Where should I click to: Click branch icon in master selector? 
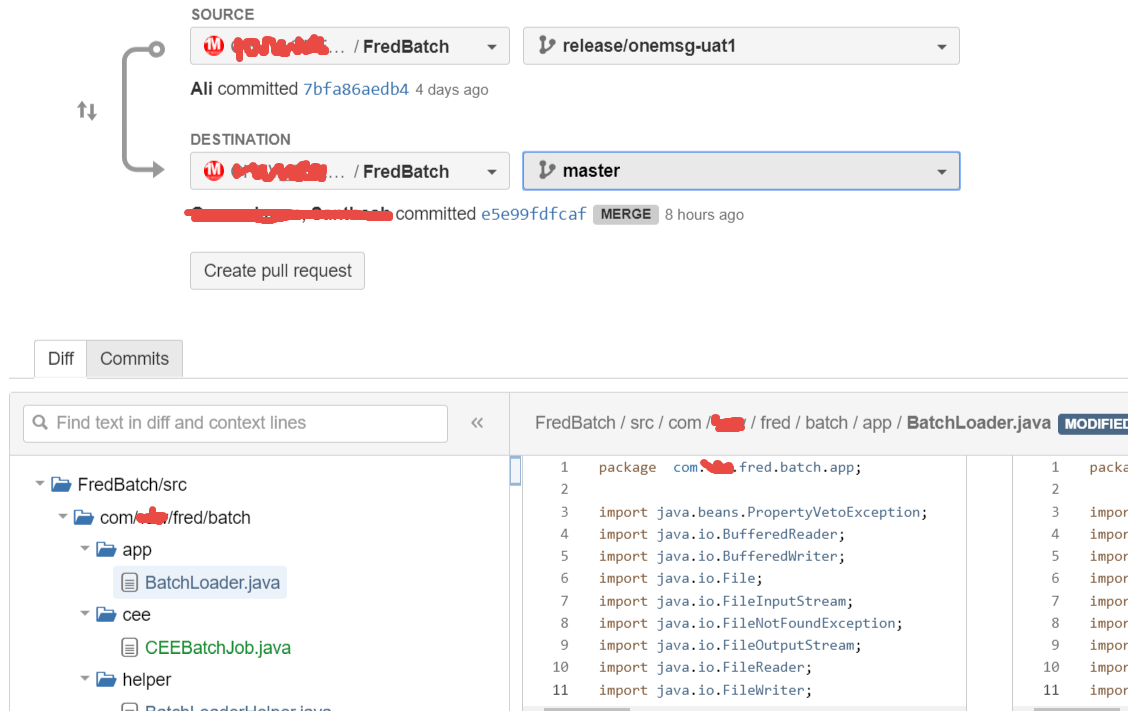click(547, 171)
